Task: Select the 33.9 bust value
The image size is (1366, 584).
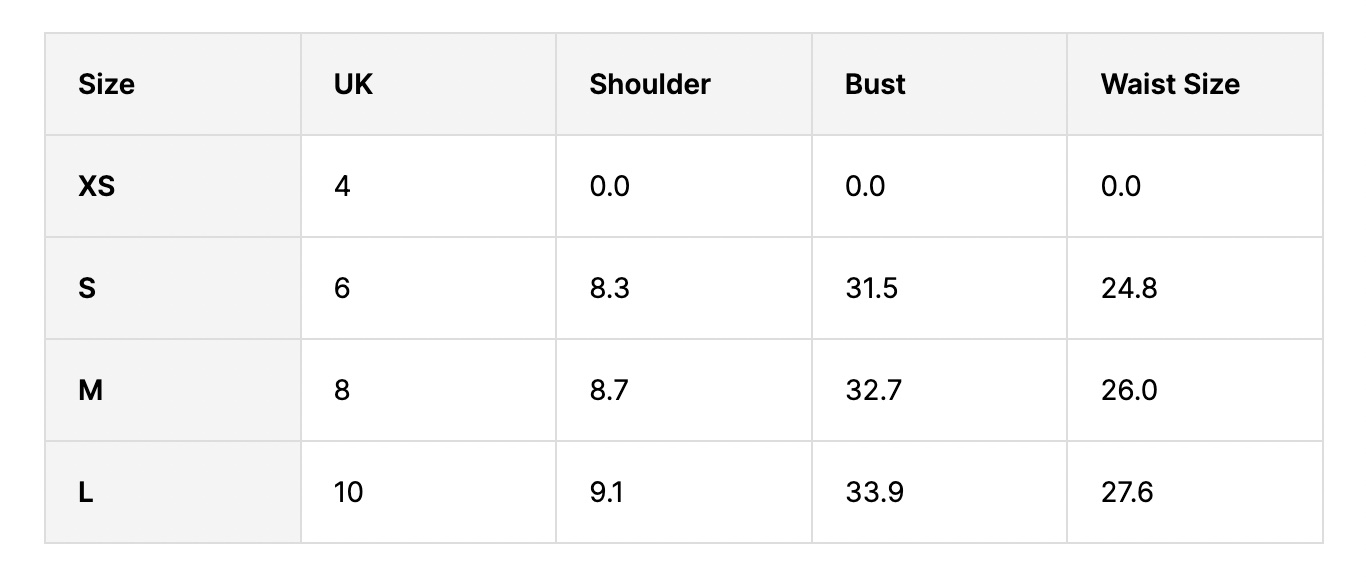Action: pyautogui.click(x=873, y=492)
